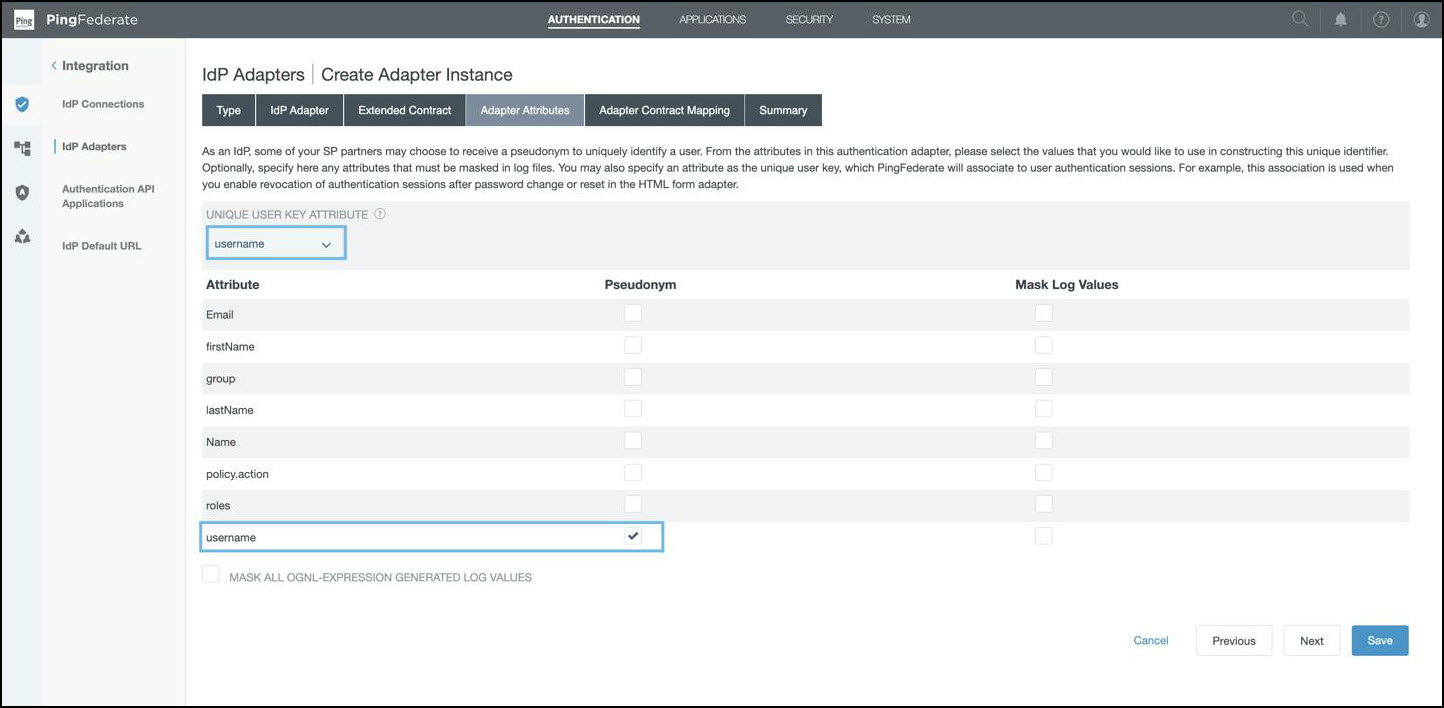Open the Unique User Key Attribute dropdown
The height and width of the screenshot is (708, 1444).
click(x=275, y=243)
